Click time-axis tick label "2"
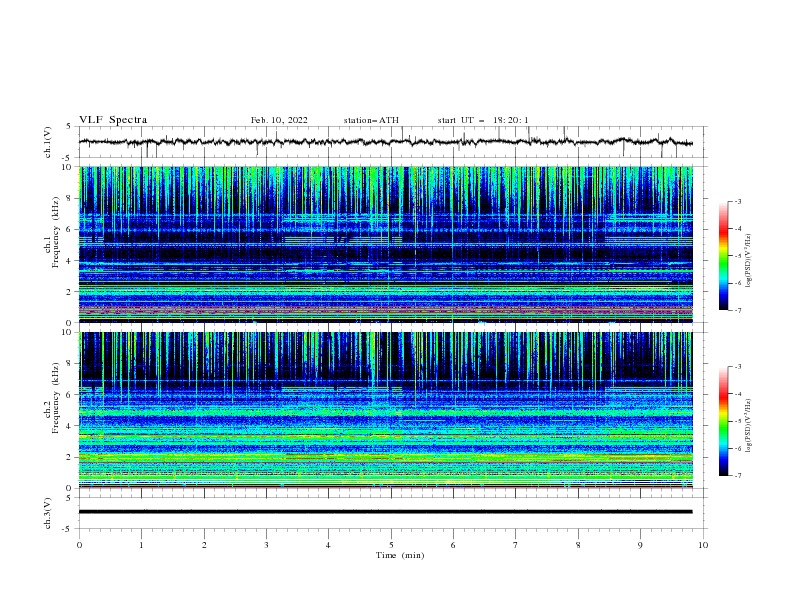The height and width of the screenshot is (612, 792). click(x=204, y=545)
